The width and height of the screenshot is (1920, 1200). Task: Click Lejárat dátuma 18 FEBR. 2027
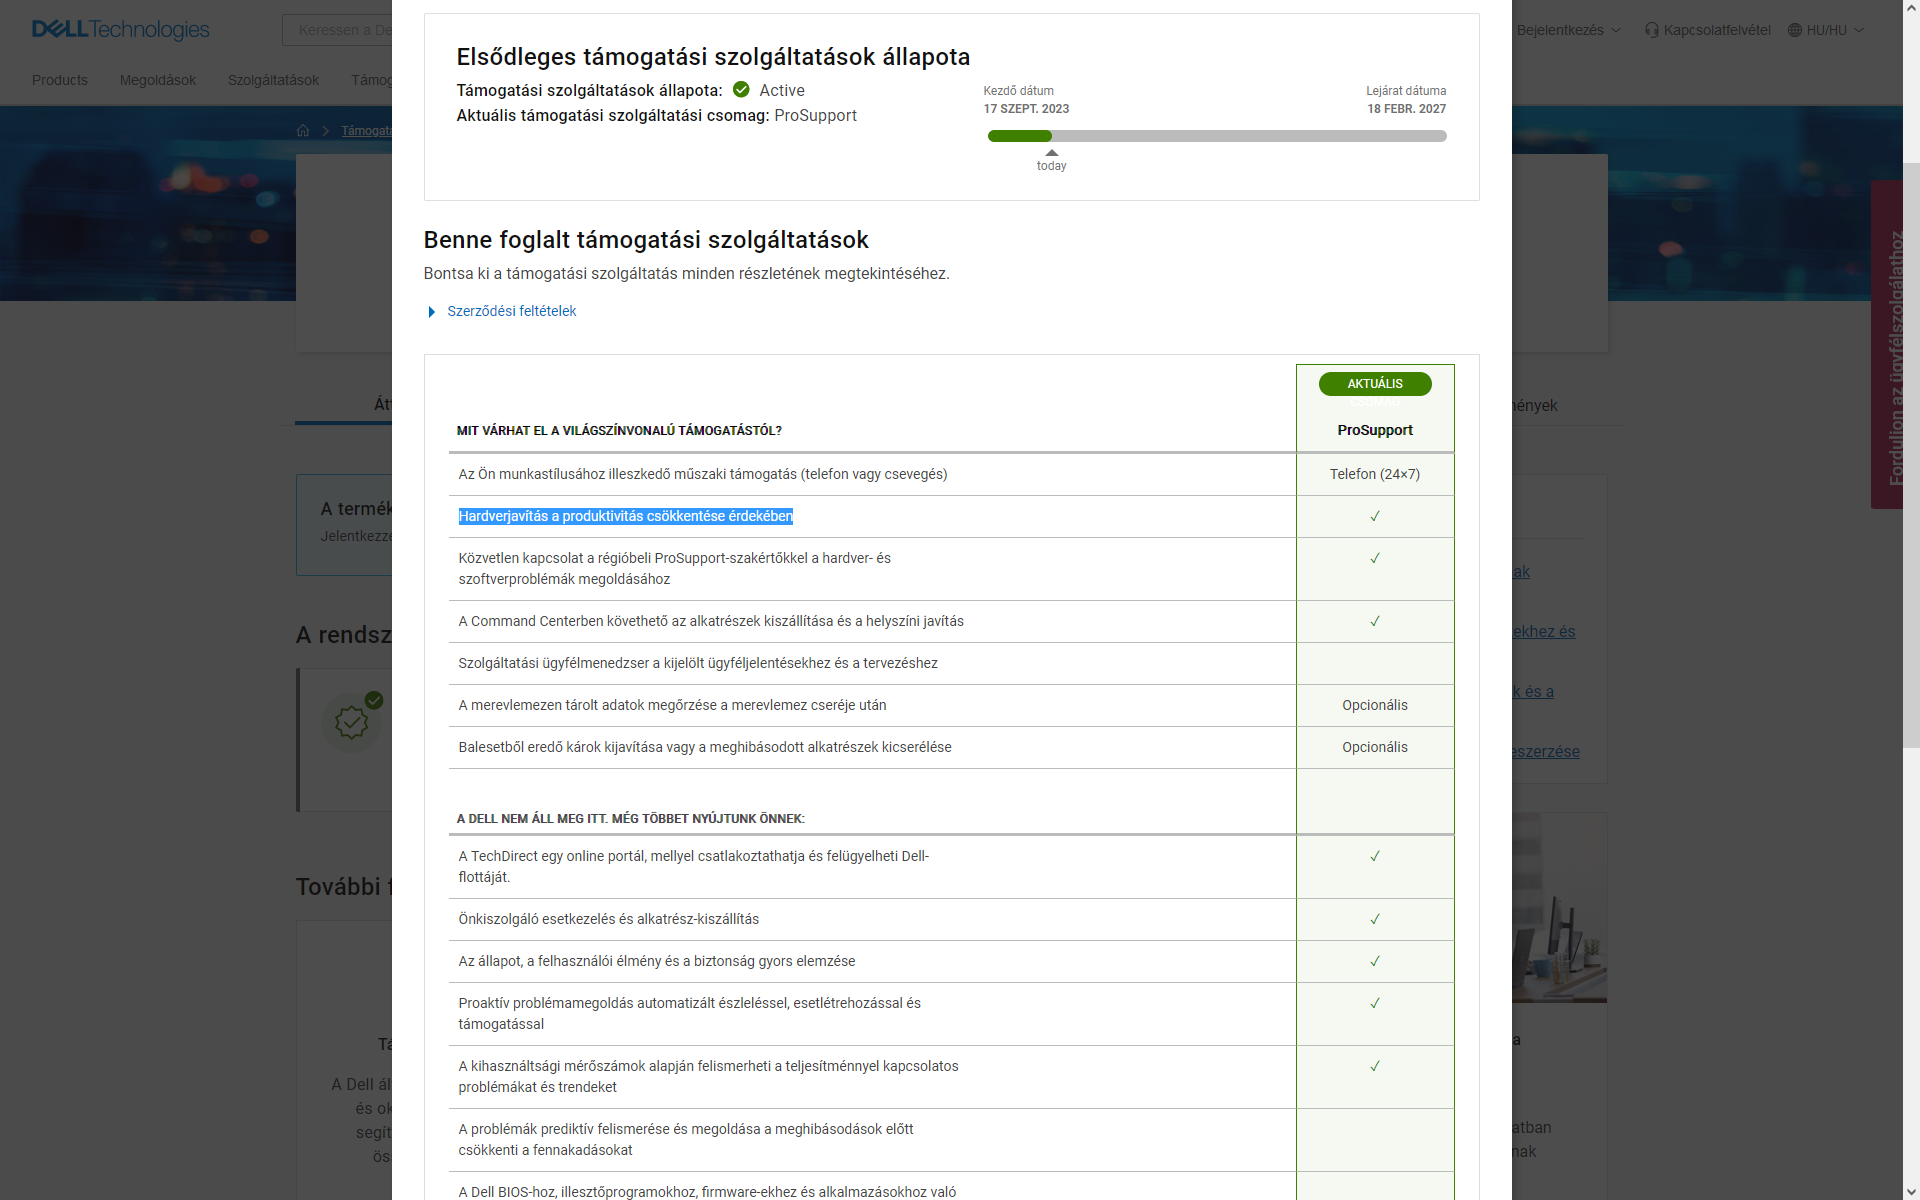(x=1406, y=100)
